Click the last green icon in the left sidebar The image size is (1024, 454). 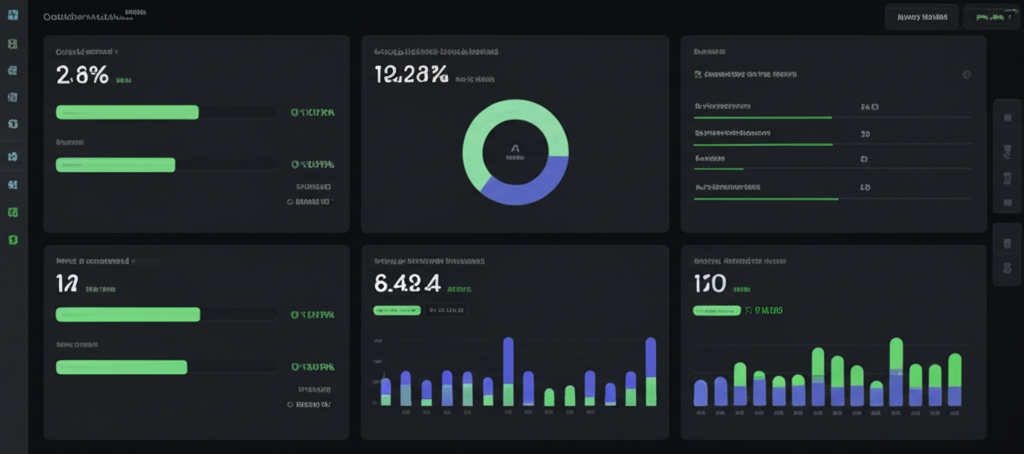[12, 240]
